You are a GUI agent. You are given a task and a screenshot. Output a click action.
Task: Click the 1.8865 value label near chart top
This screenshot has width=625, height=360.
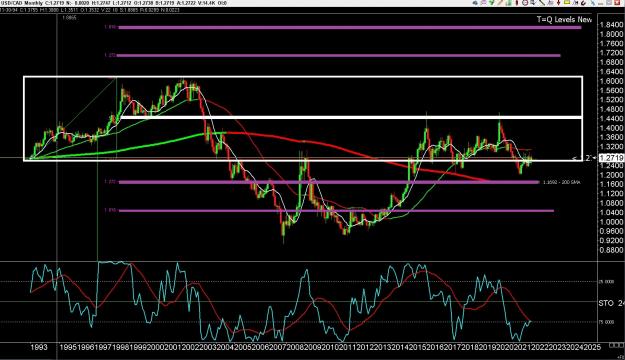(x=69, y=18)
